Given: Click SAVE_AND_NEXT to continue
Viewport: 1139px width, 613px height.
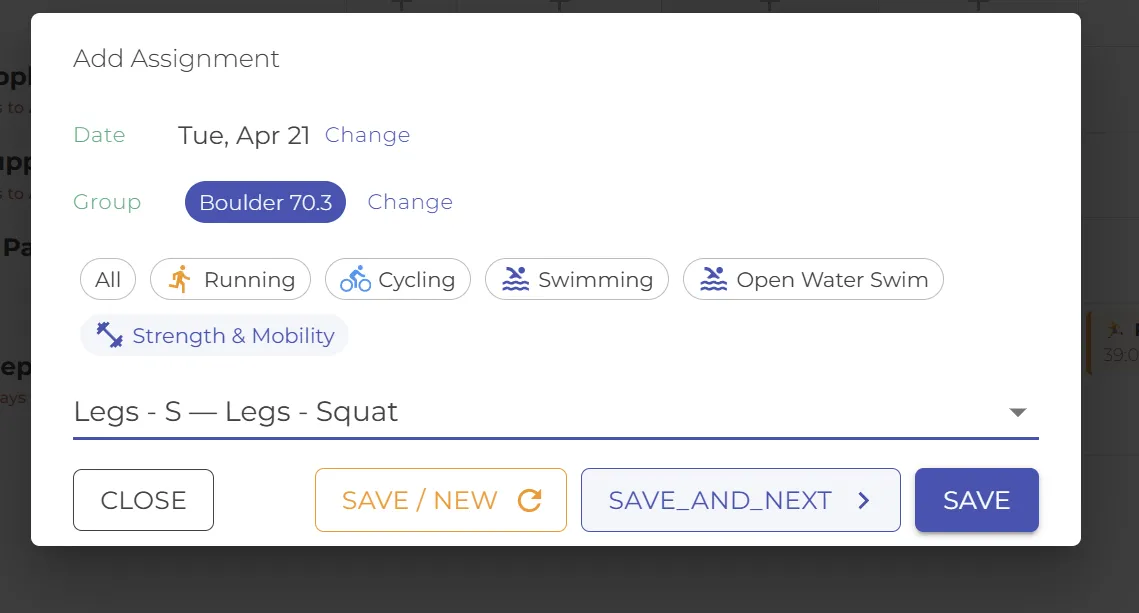Looking at the screenshot, I should click(740, 500).
